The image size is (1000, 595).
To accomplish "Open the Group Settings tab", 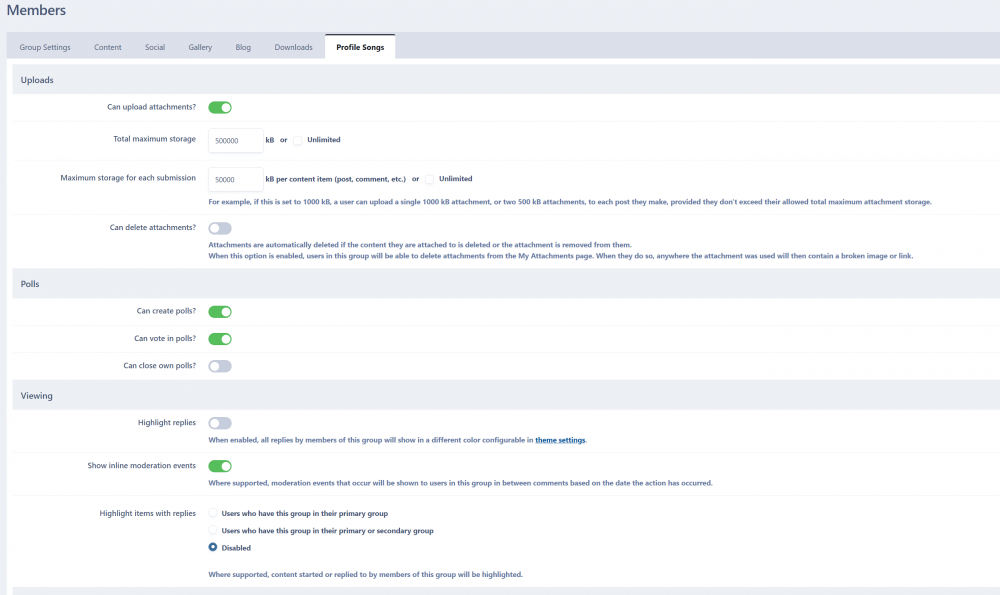I will pyautogui.click(x=45, y=47).
